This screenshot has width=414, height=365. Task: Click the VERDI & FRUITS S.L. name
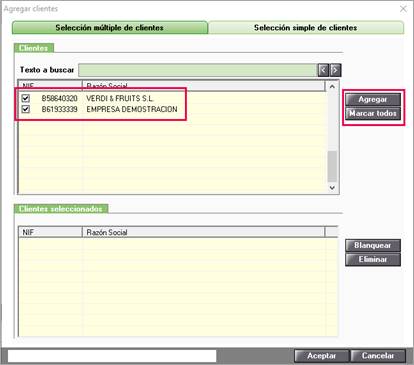(120, 98)
